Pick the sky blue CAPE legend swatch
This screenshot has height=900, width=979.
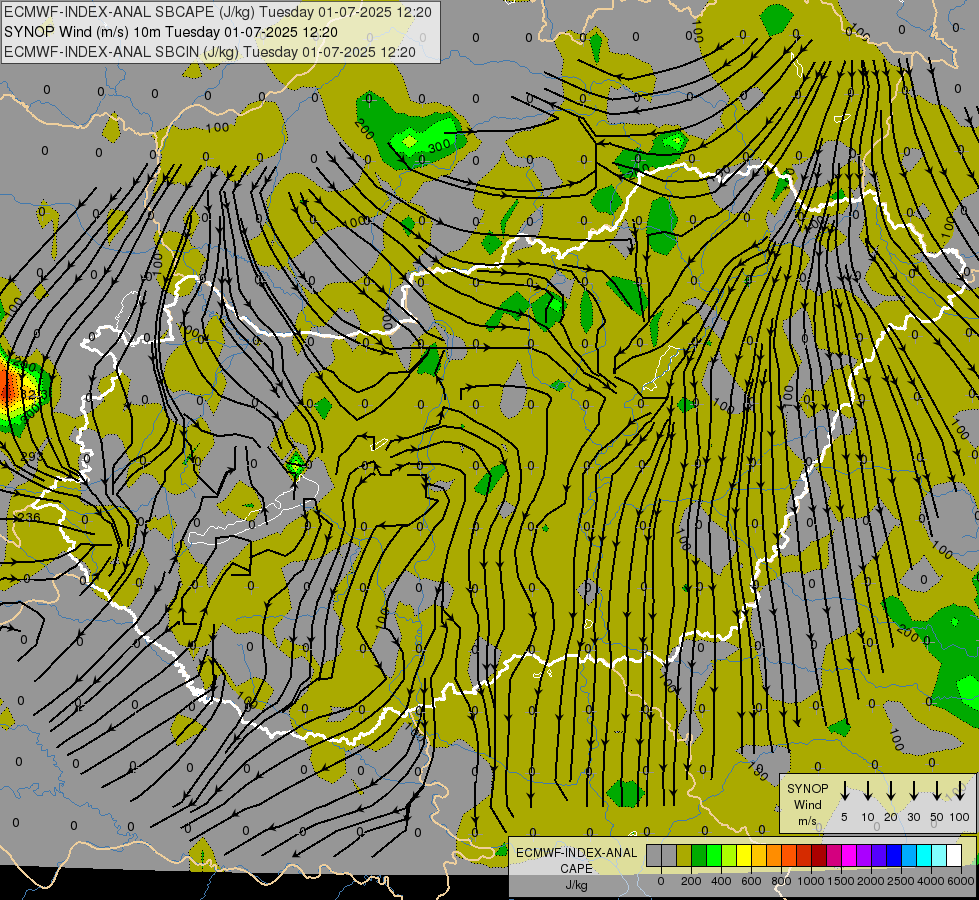coord(908,855)
